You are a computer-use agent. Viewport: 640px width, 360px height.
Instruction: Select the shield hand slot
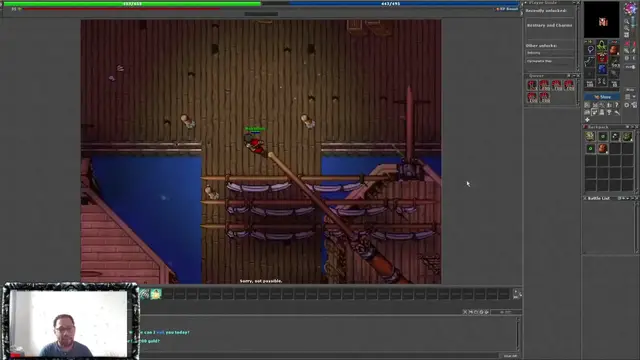click(x=613, y=62)
